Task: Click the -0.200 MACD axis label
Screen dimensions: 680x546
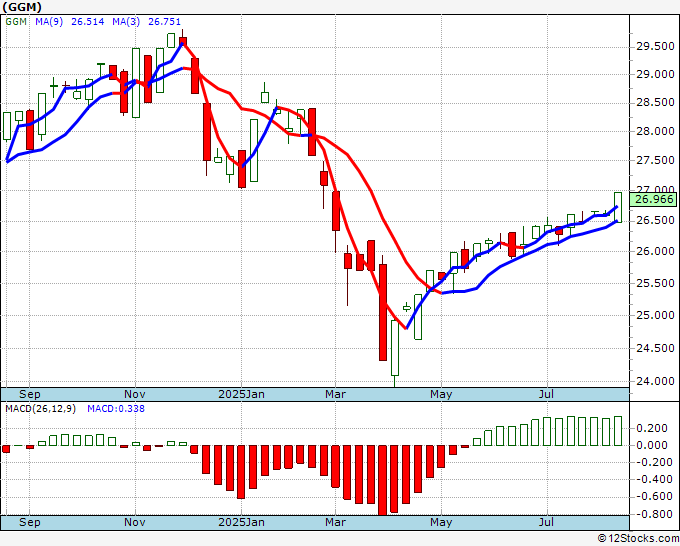Action: tap(652, 462)
